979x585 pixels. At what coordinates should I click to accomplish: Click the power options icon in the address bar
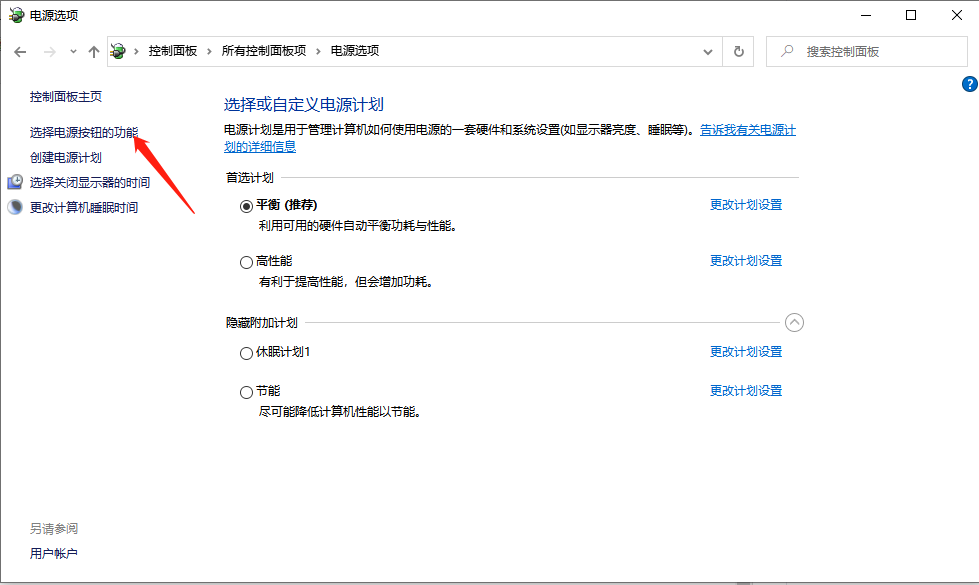[x=119, y=50]
